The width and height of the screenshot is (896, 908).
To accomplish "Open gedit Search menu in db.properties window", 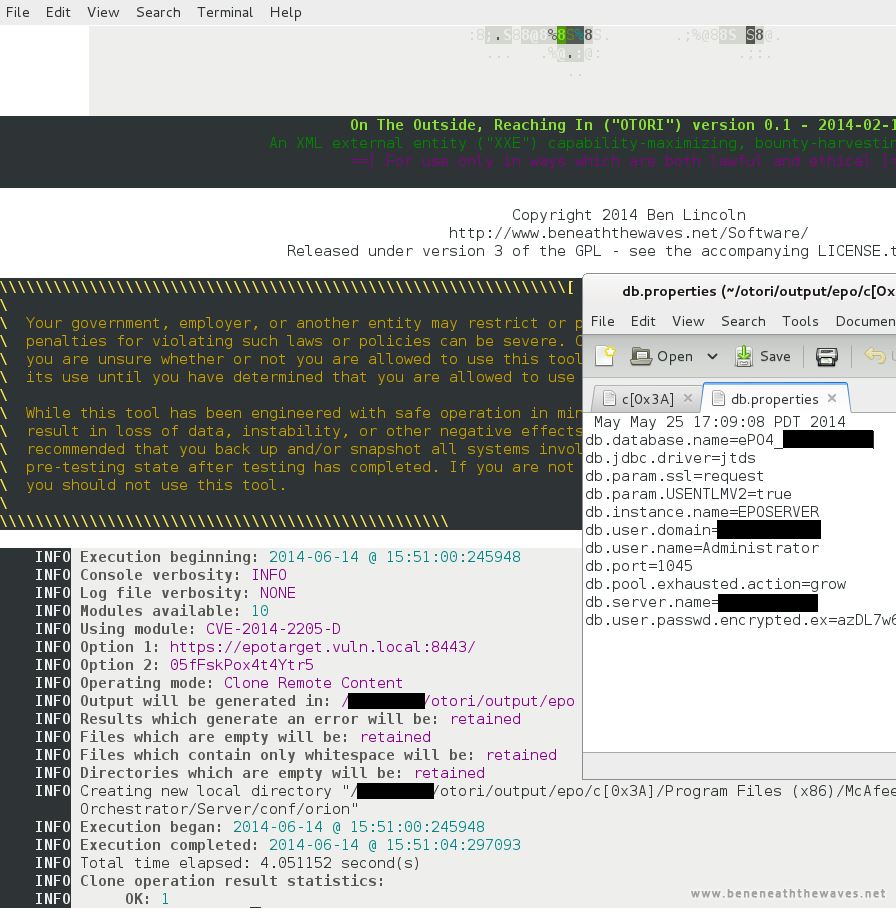I will click(743, 321).
